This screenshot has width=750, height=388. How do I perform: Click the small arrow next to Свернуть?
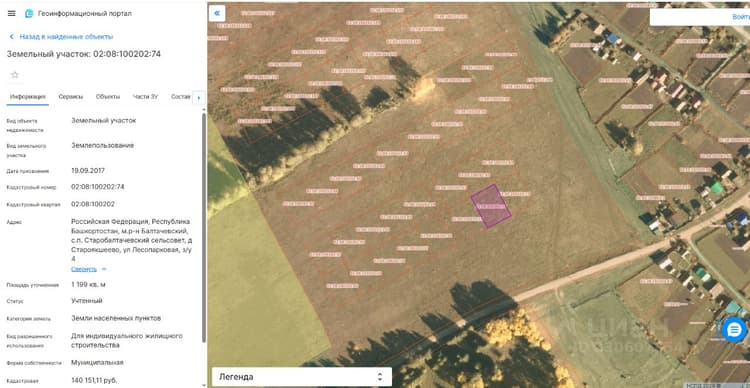point(104,269)
